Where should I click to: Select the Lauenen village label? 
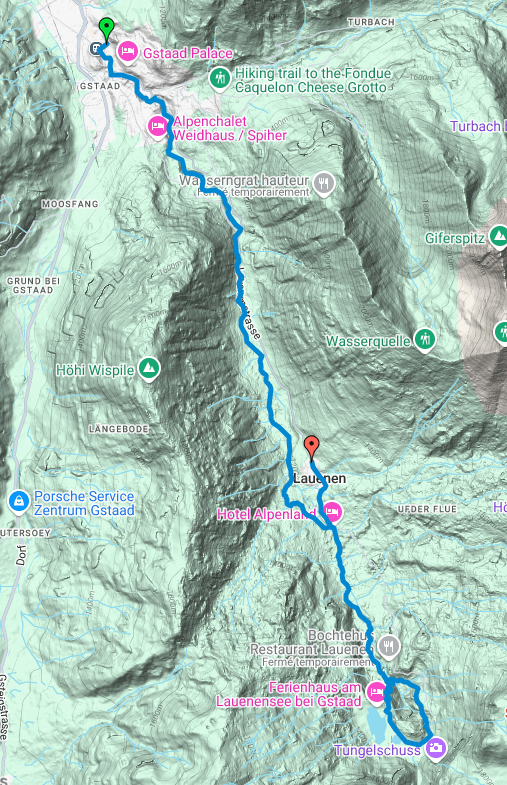(319, 479)
